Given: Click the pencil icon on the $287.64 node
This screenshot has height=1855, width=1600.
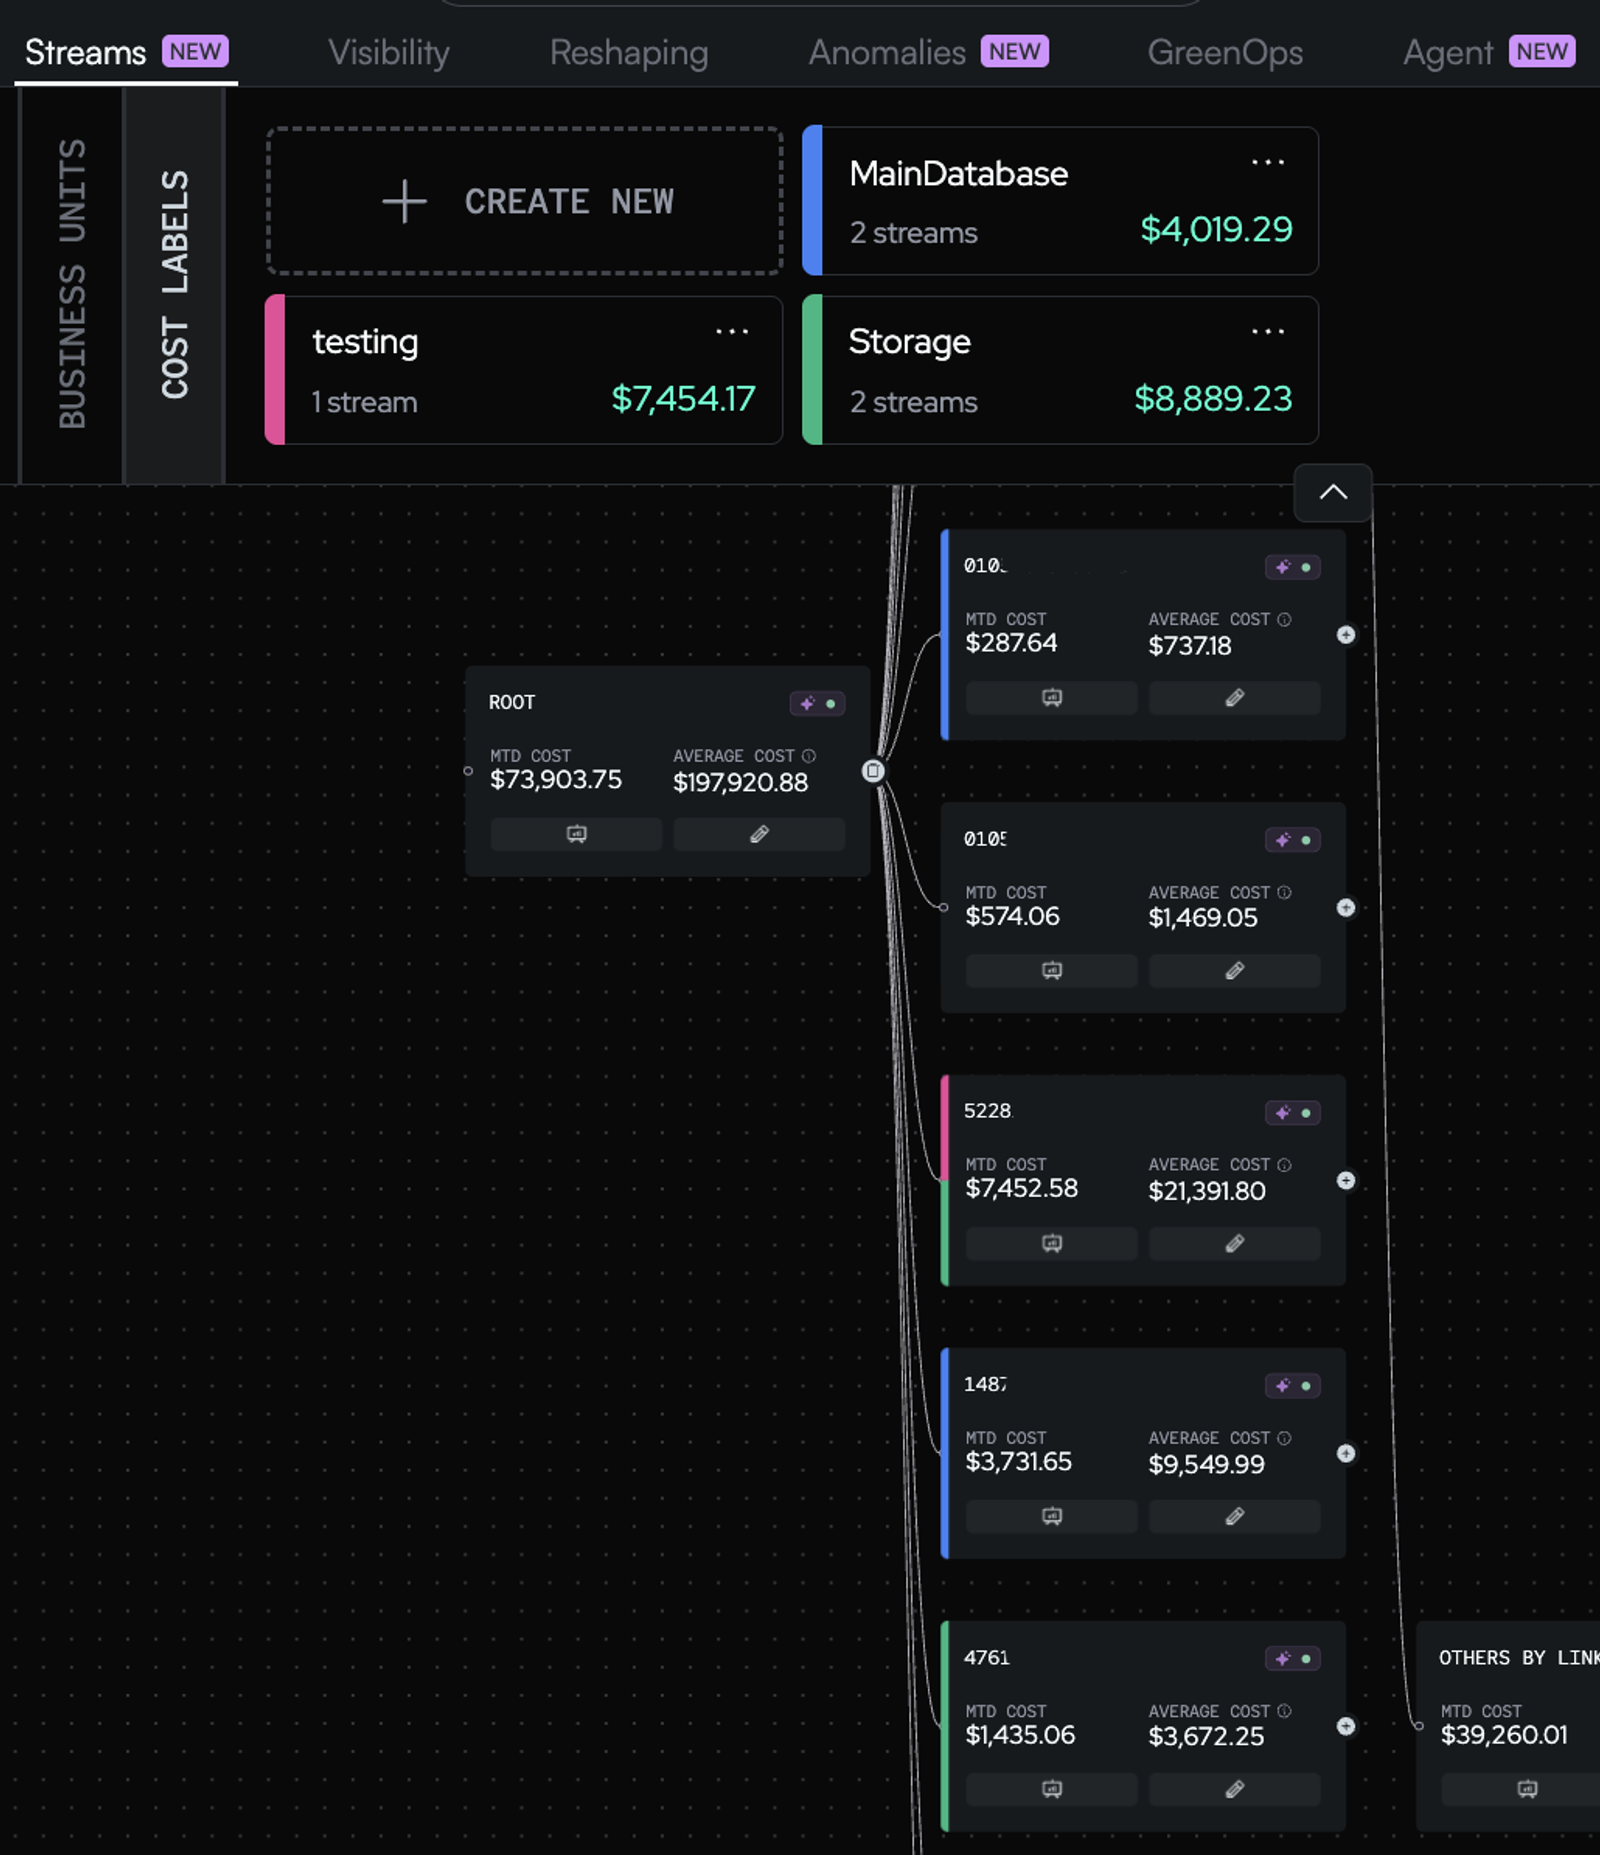Looking at the screenshot, I should [1235, 698].
